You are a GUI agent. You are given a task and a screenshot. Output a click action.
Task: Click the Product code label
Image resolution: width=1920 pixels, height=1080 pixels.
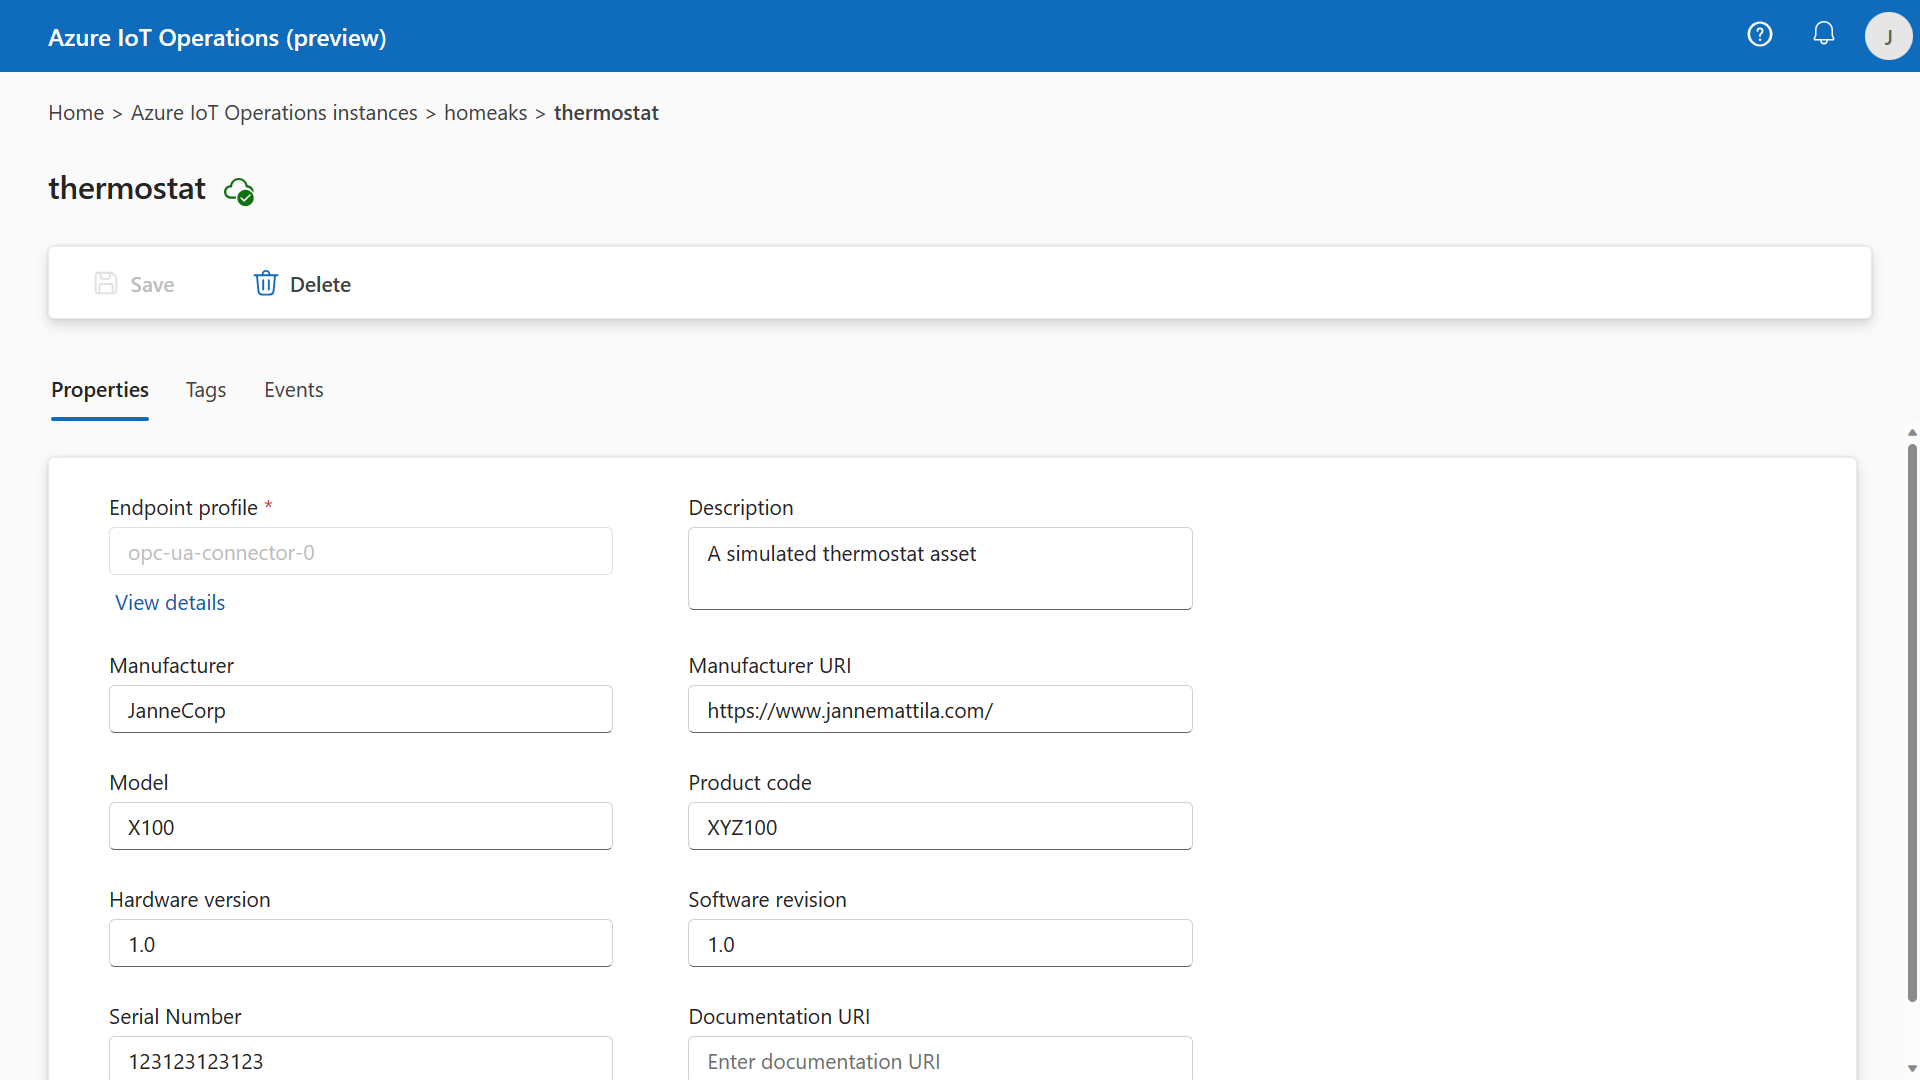tap(749, 783)
